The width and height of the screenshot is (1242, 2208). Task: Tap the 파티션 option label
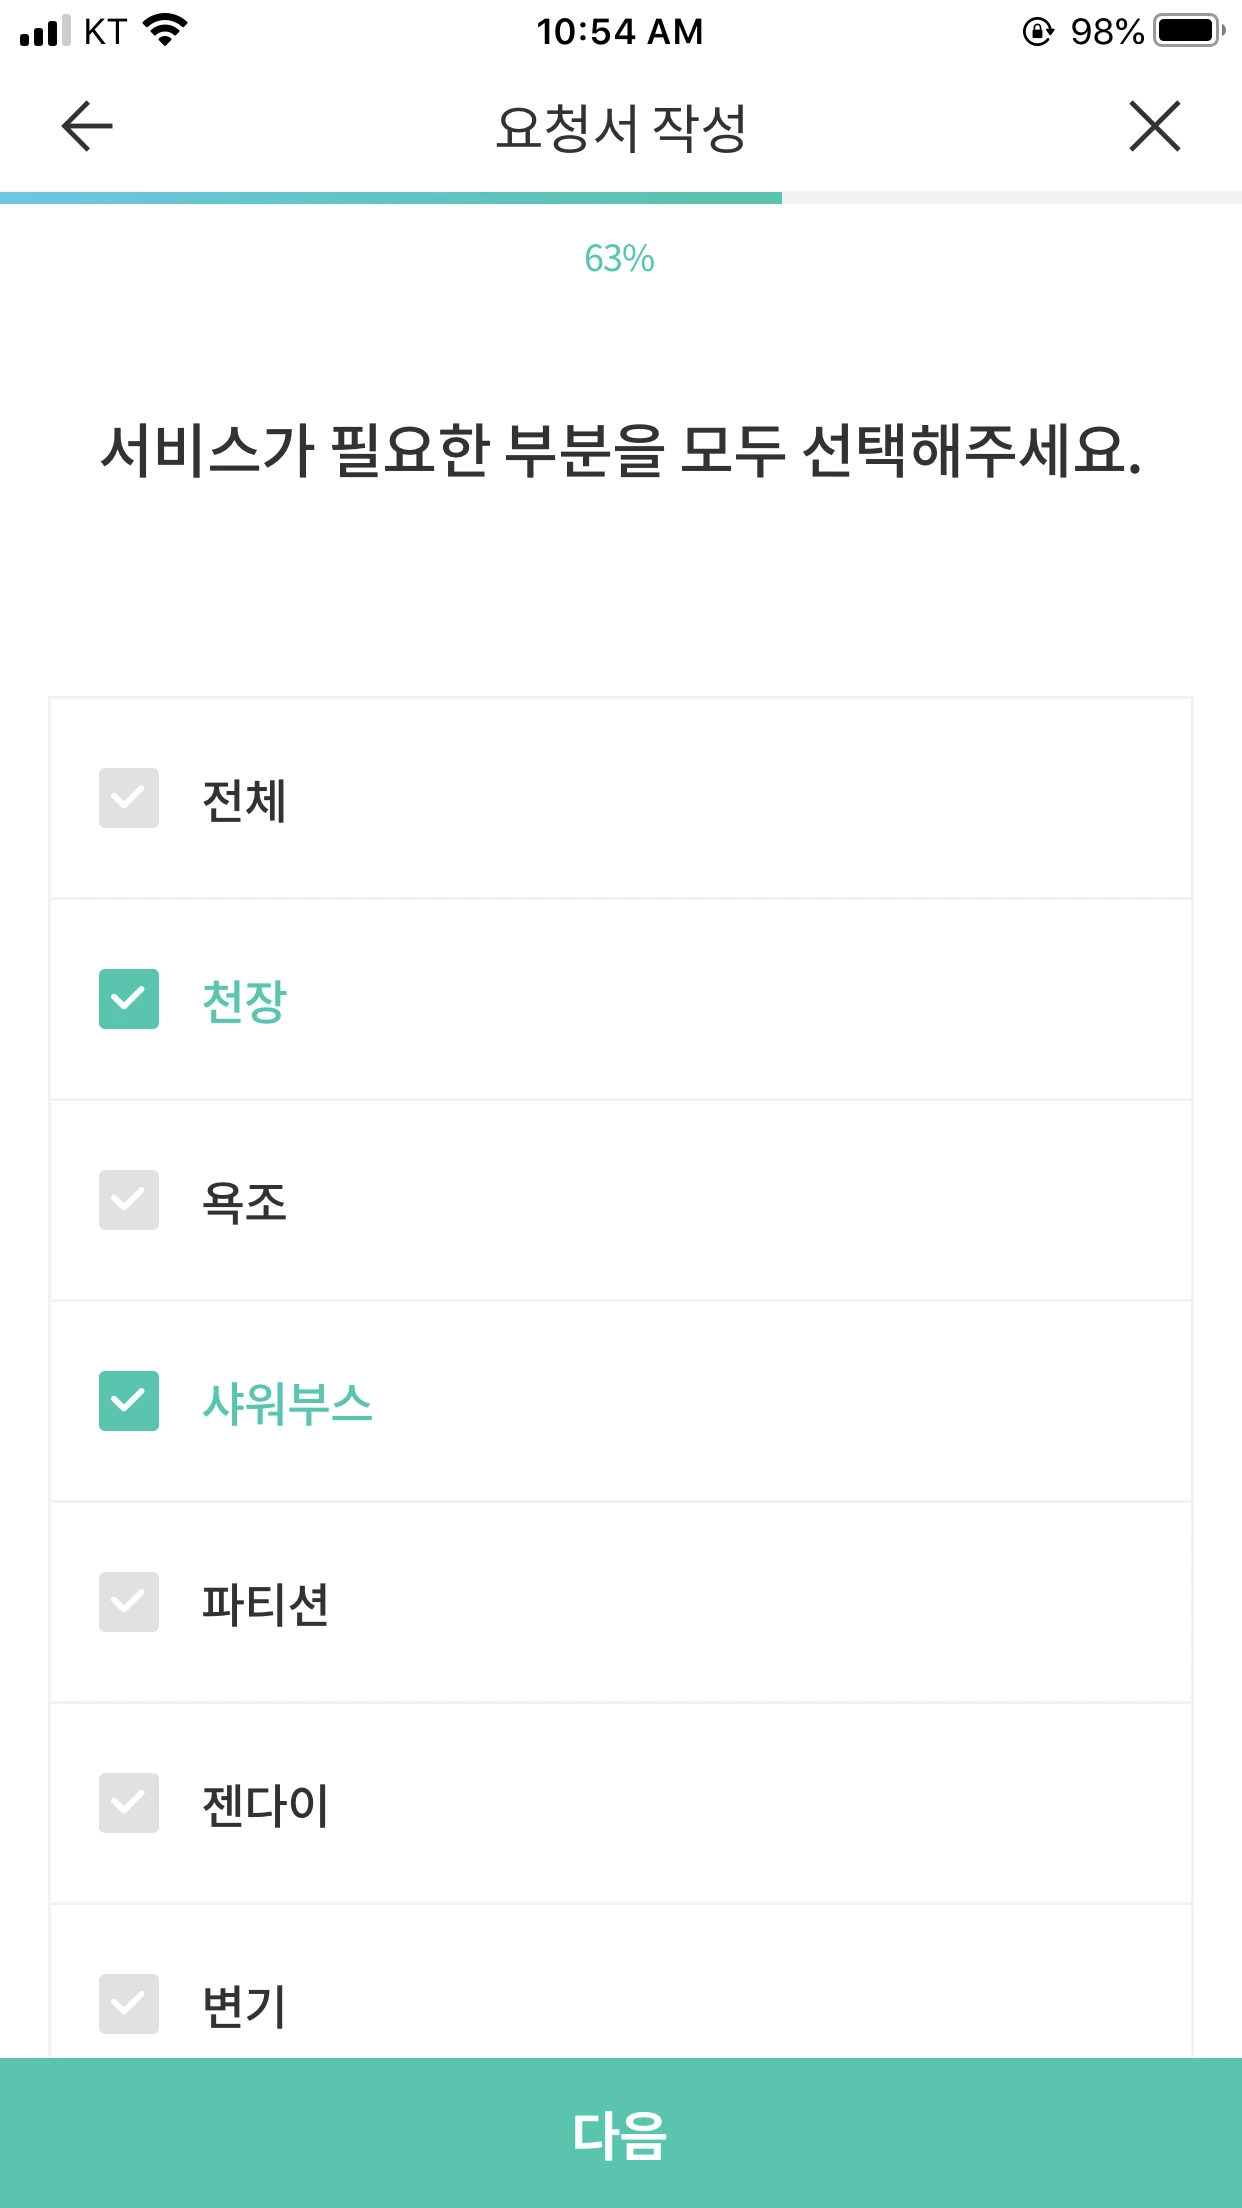coord(266,1604)
